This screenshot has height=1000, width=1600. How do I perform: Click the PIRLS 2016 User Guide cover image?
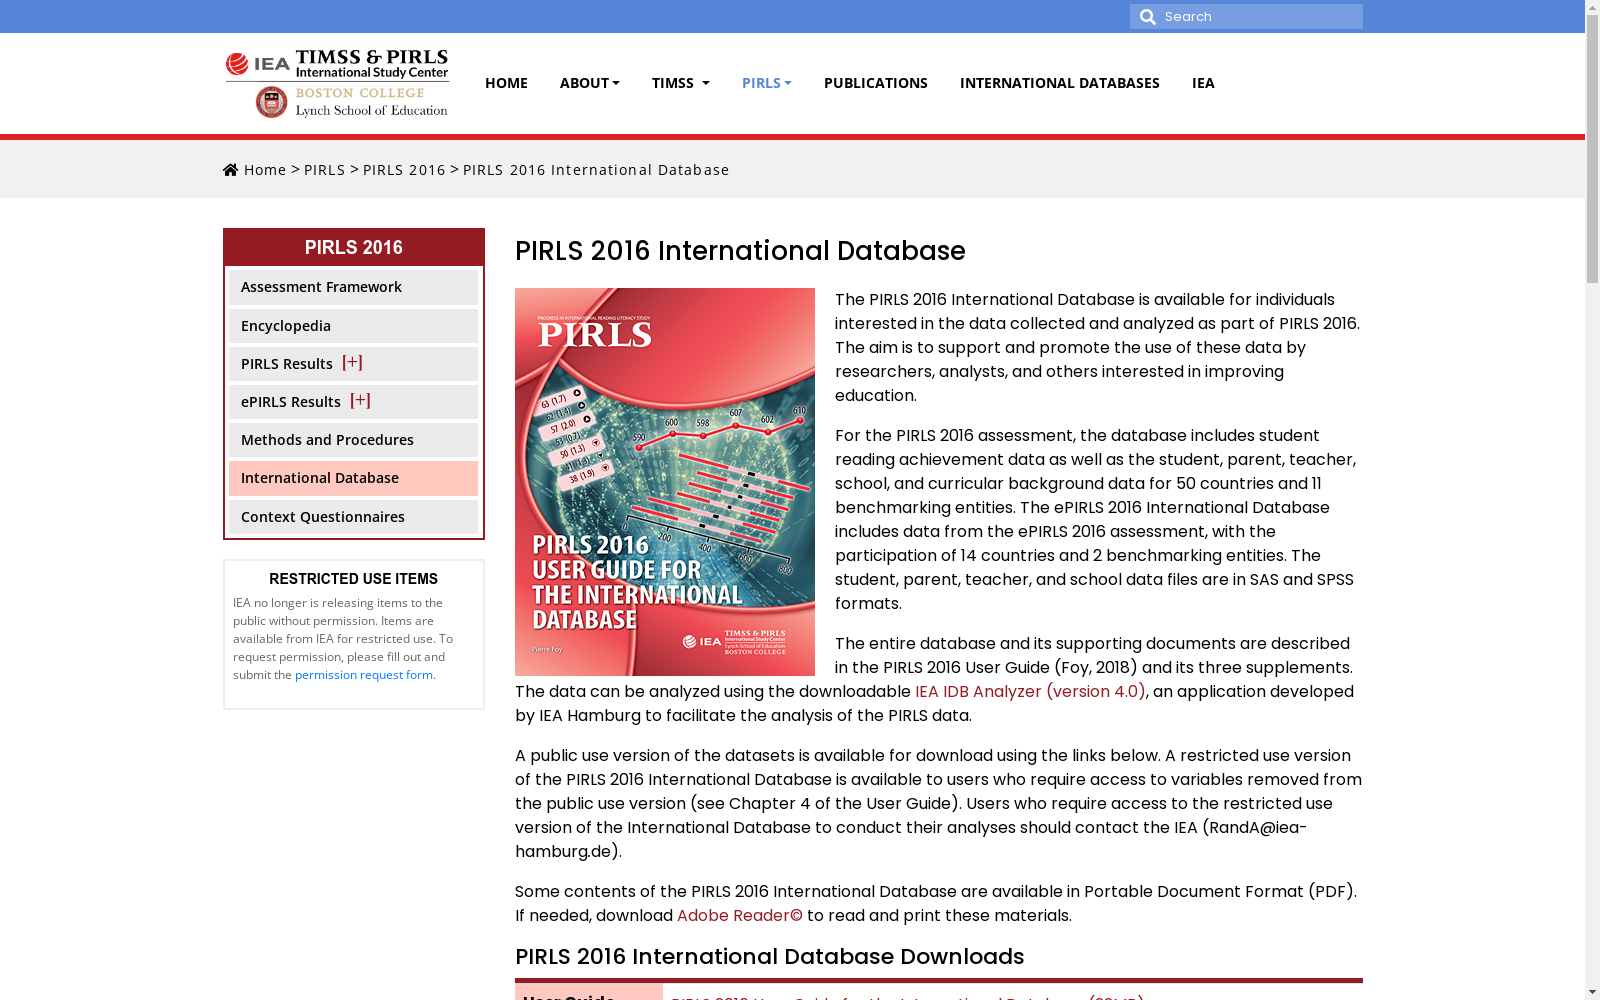pyautogui.click(x=664, y=482)
